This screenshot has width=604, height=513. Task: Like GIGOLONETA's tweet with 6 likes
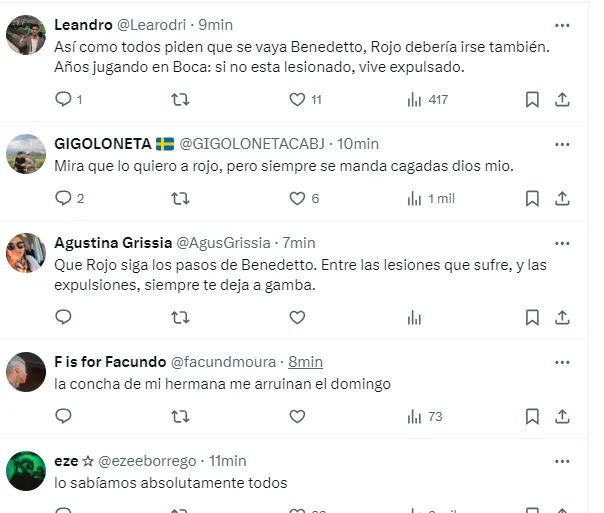pos(297,198)
